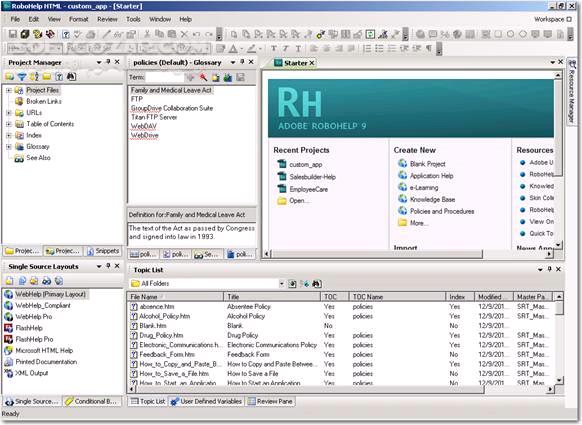Click the Paste icon in the toolbar

(171, 34)
